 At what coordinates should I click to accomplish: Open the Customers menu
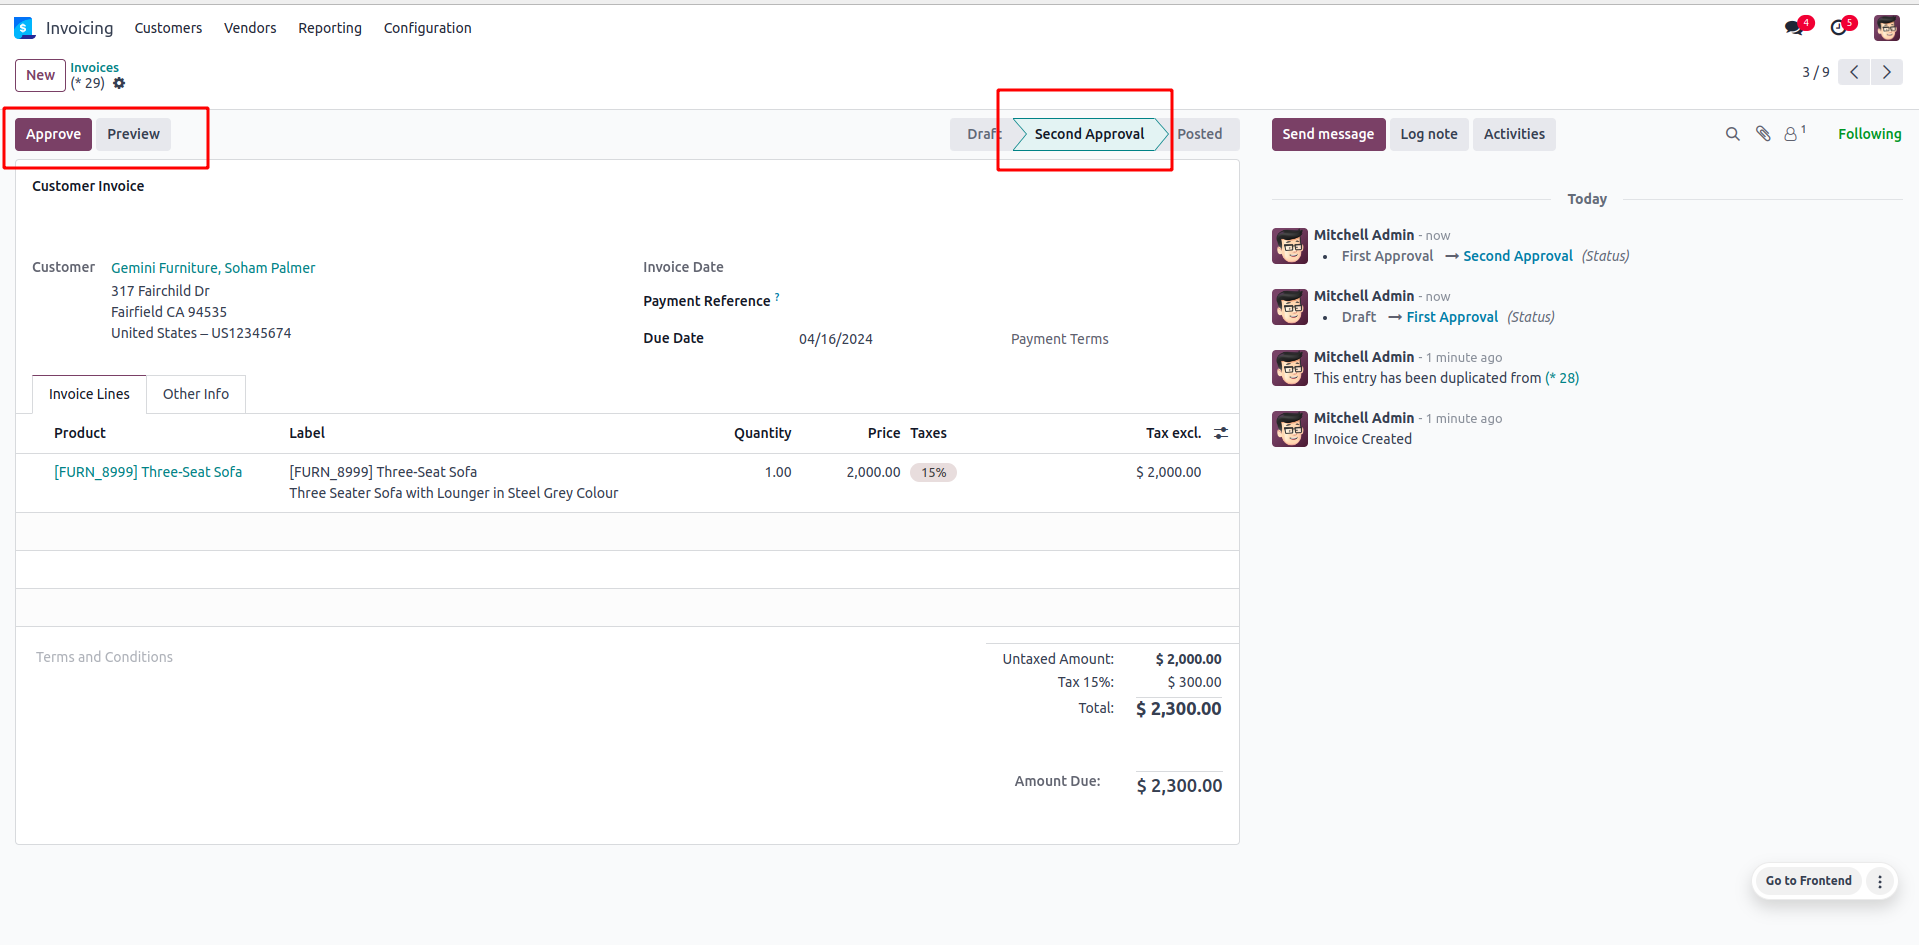168,28
